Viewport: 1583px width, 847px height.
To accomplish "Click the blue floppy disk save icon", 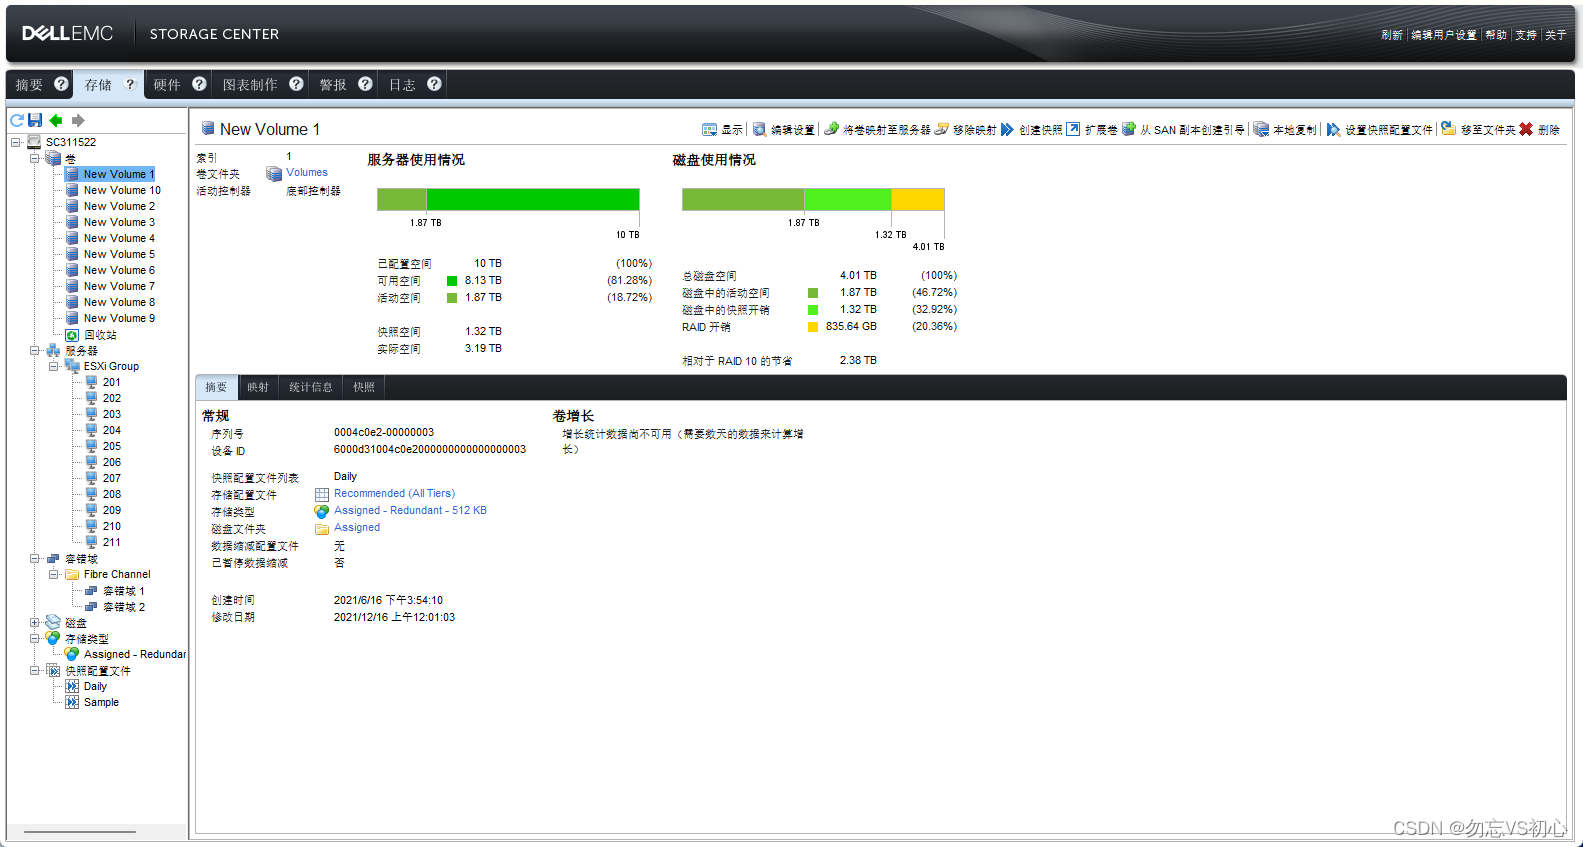I will [35, 120].
